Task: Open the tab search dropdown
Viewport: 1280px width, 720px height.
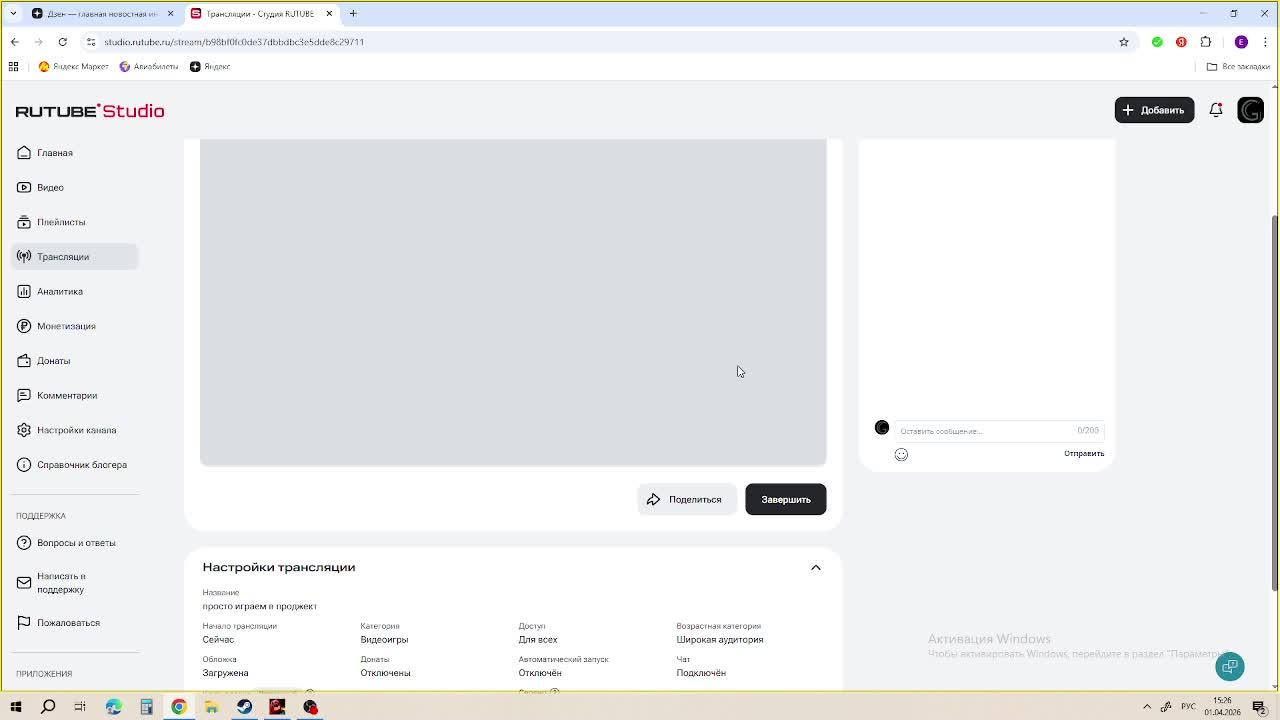Action: tap(13, 13)
